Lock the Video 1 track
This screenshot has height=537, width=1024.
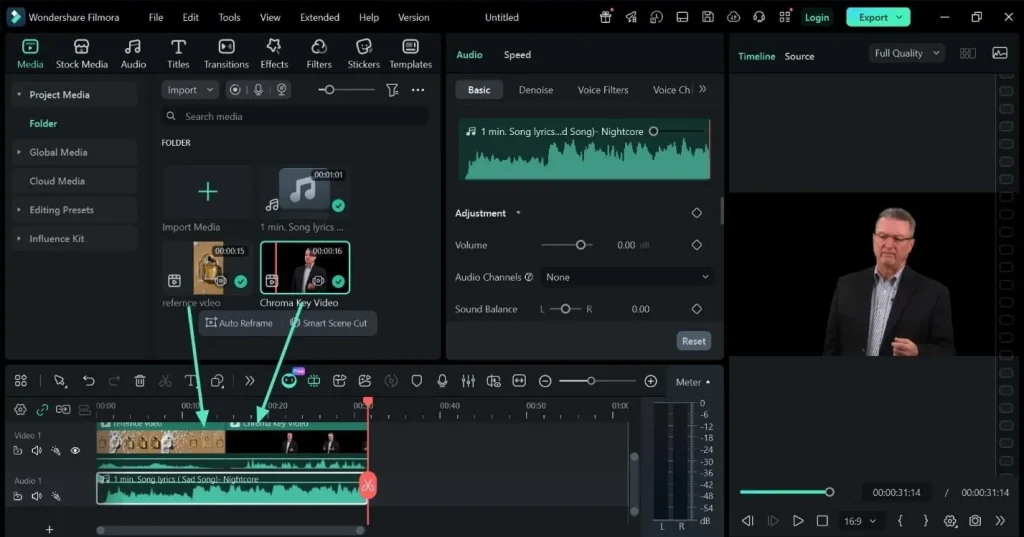click(18, 451)
